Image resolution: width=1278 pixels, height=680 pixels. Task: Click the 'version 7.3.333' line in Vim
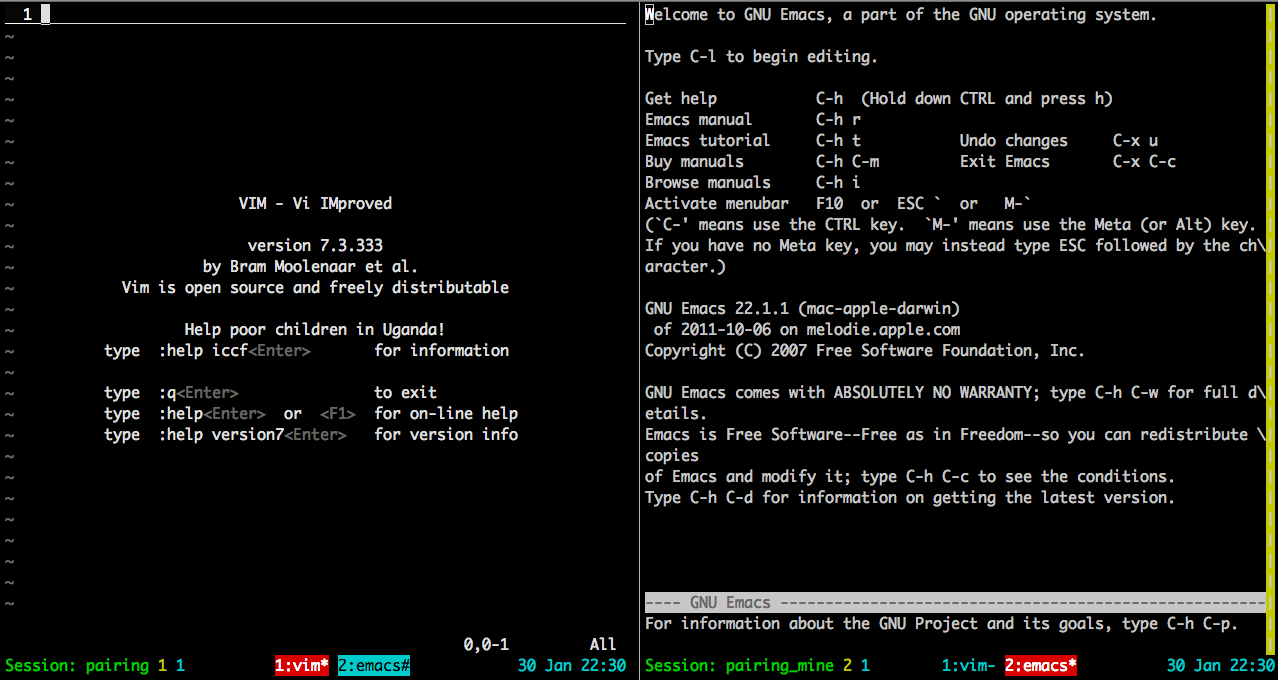[x=315, y=245]
